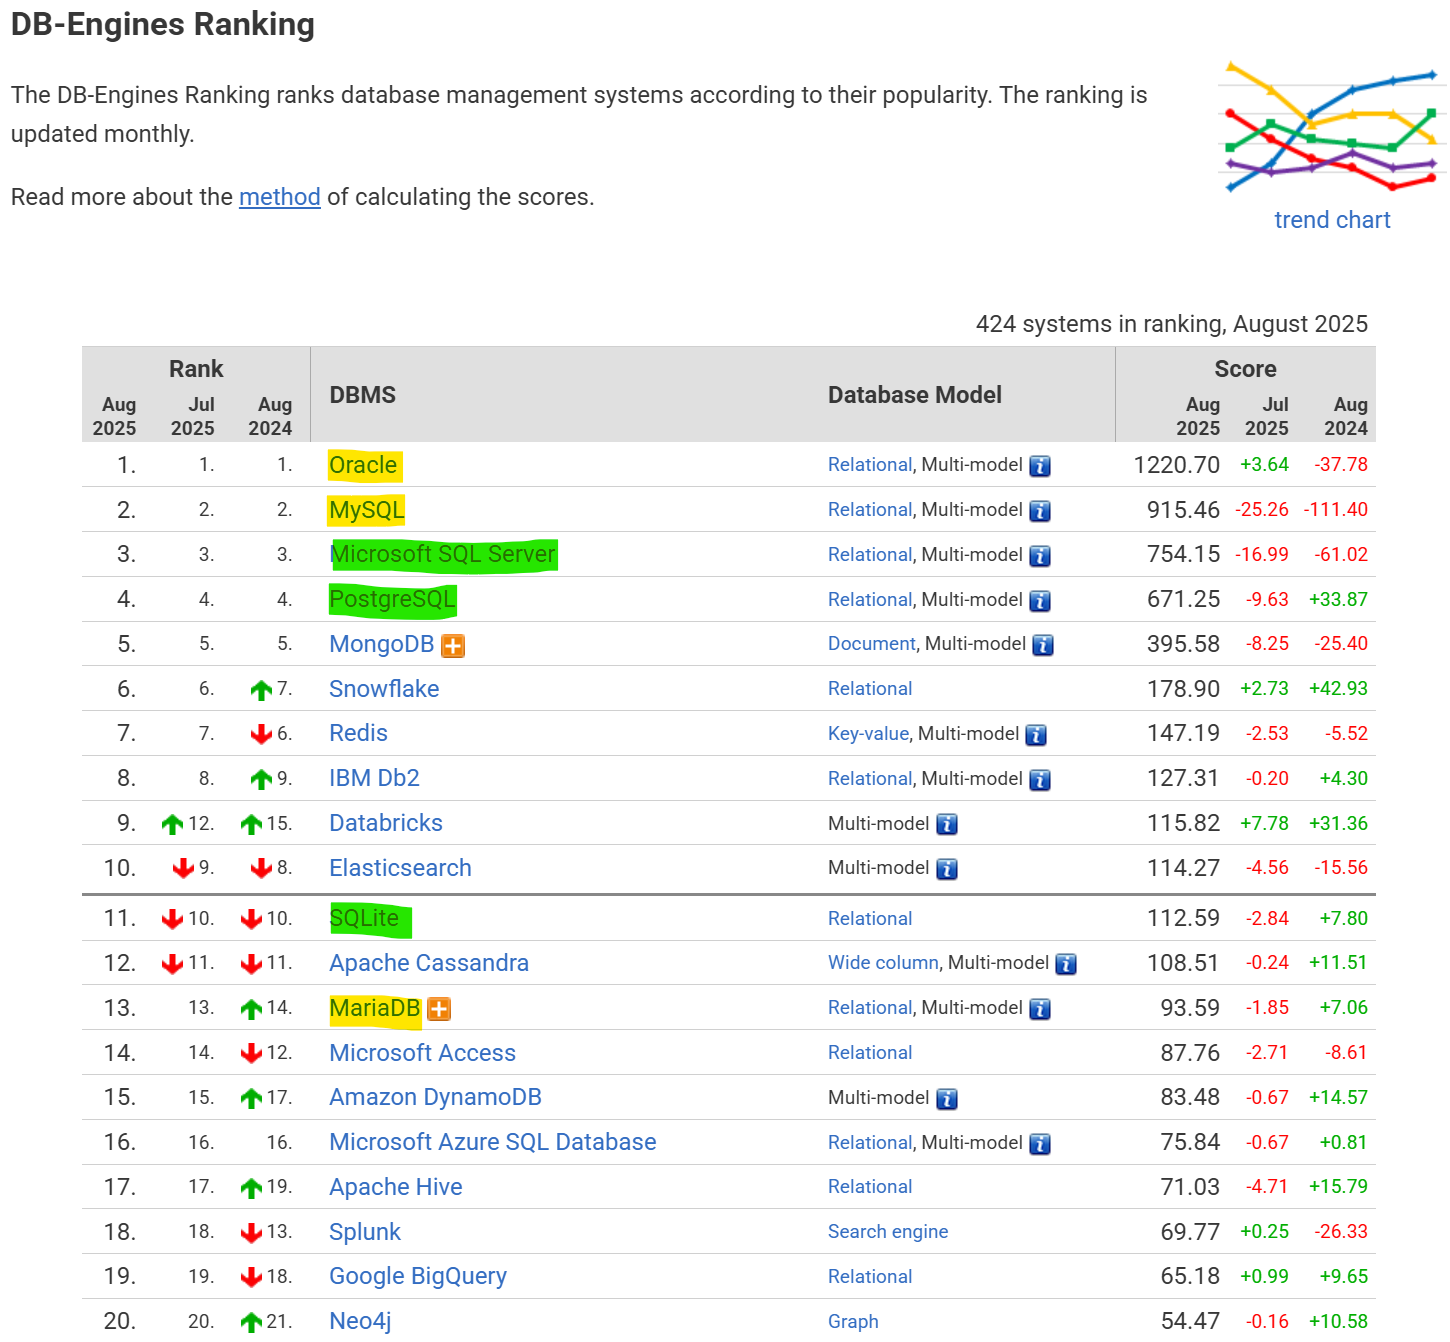This screenshot has width=1450, height=1342.
Task: Click info icon in Microsoft Azure SQL Database row
Action: click(1040, 1144)
